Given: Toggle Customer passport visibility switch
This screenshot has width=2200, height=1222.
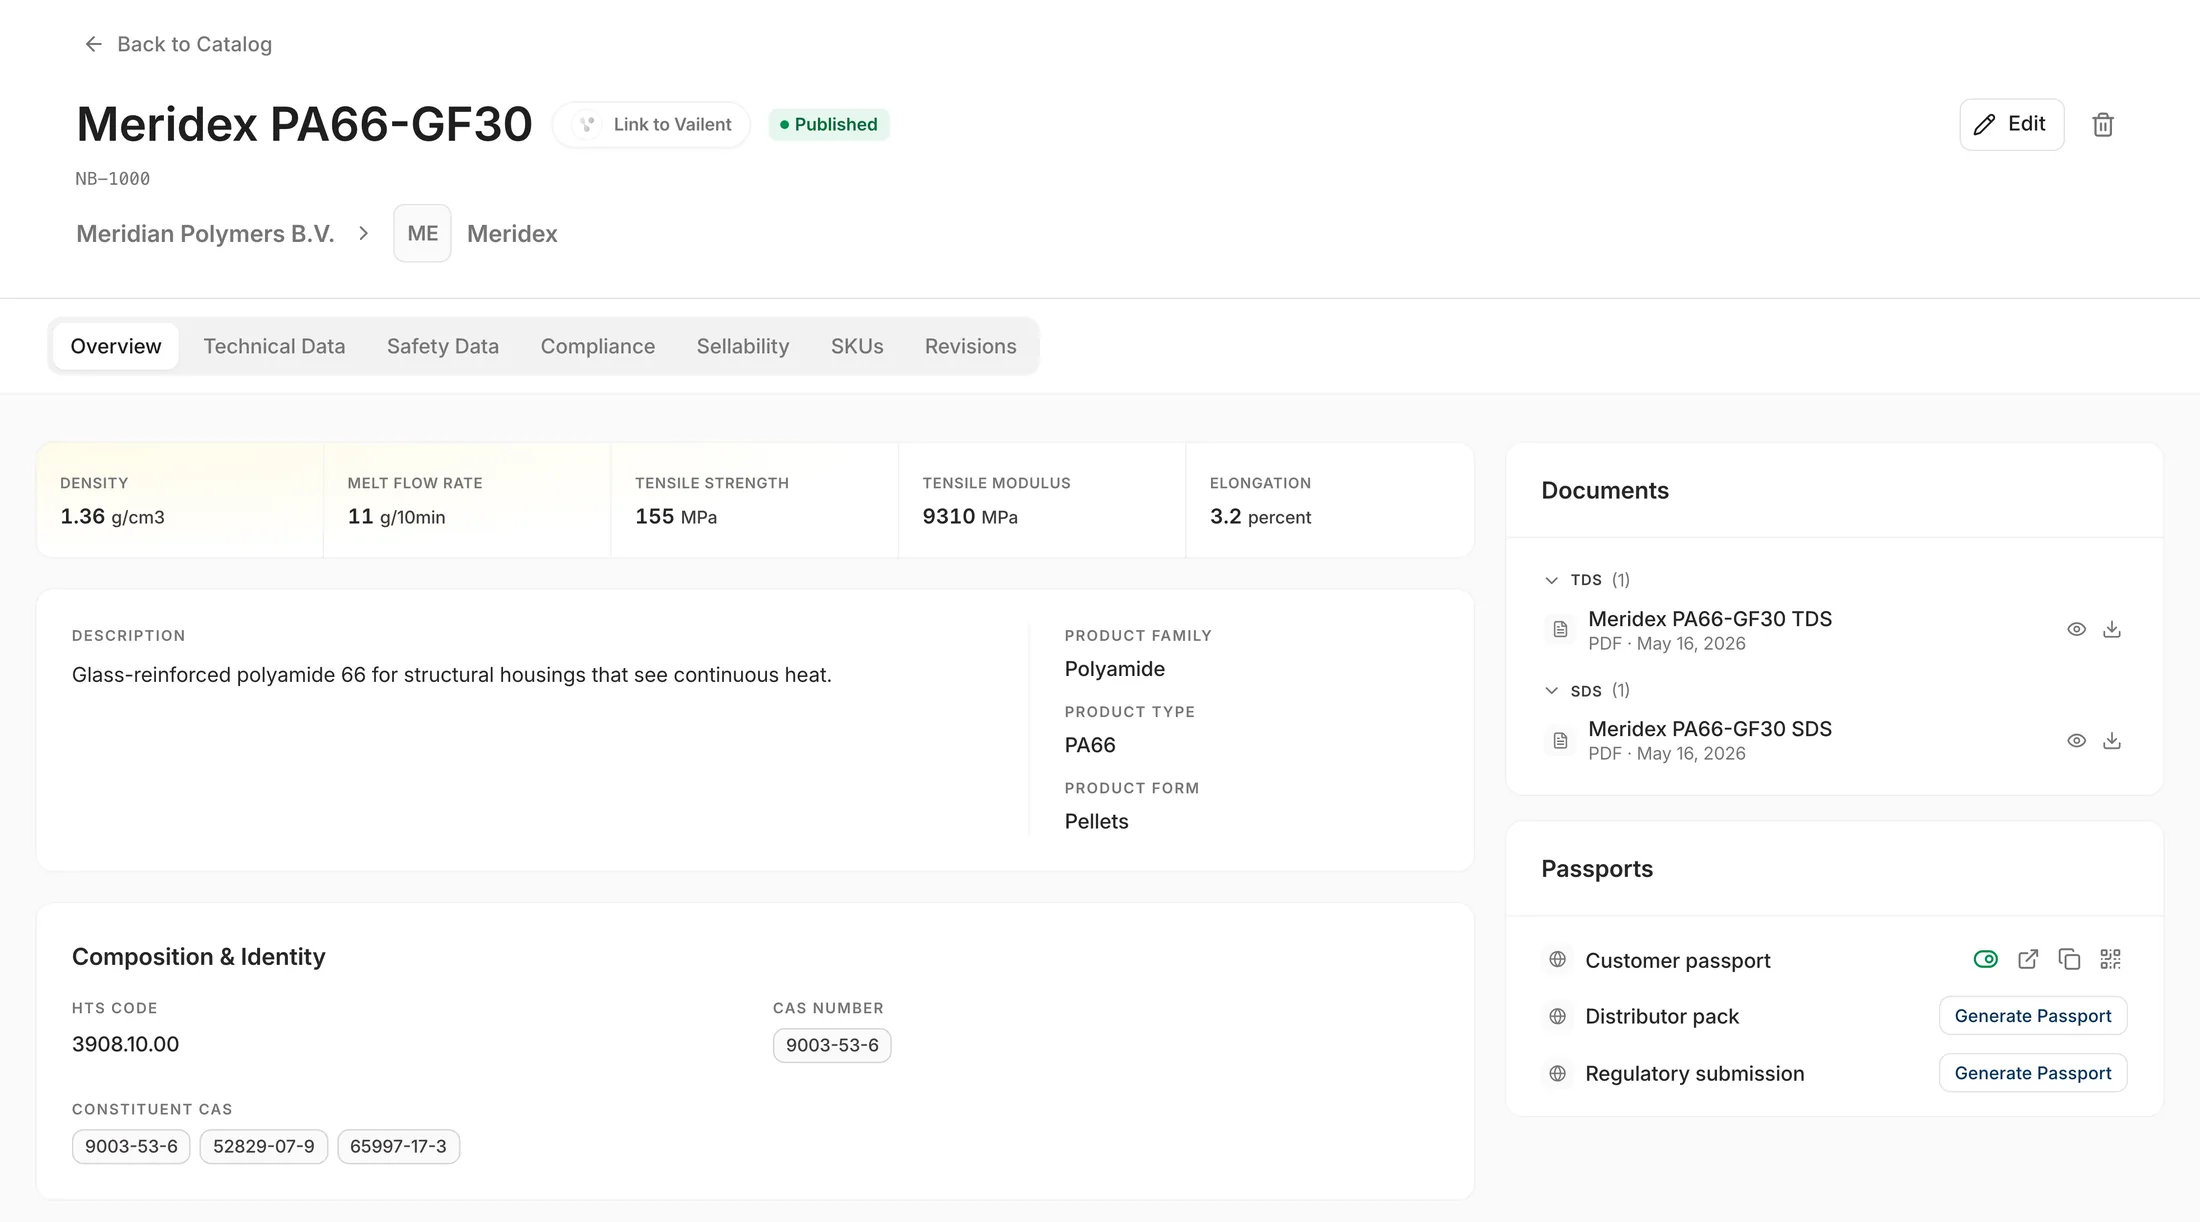Looking at the screenshot, I should pos(1986,960).
